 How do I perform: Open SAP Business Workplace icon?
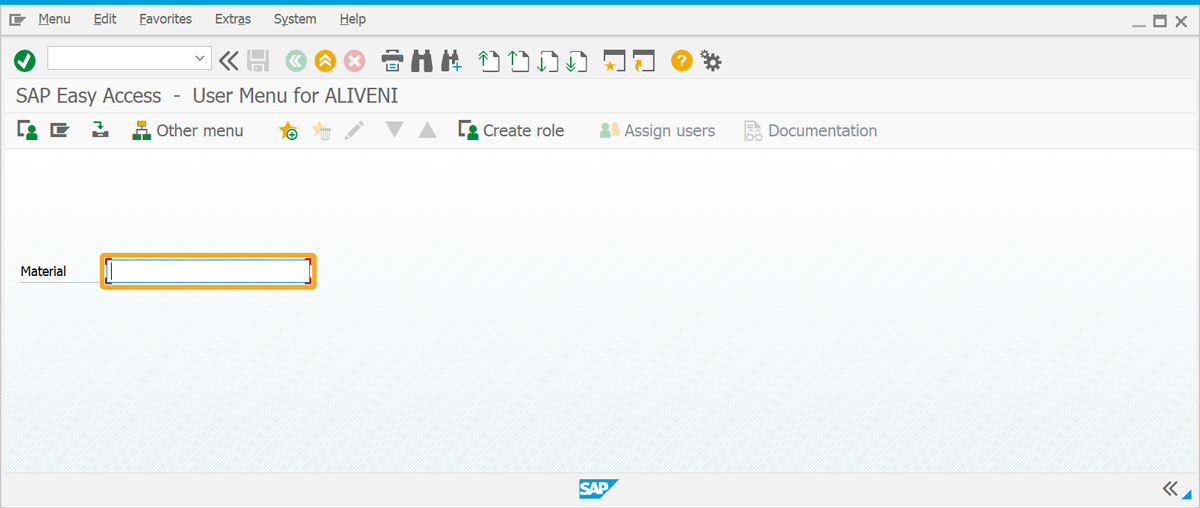(x=100, y=130)
